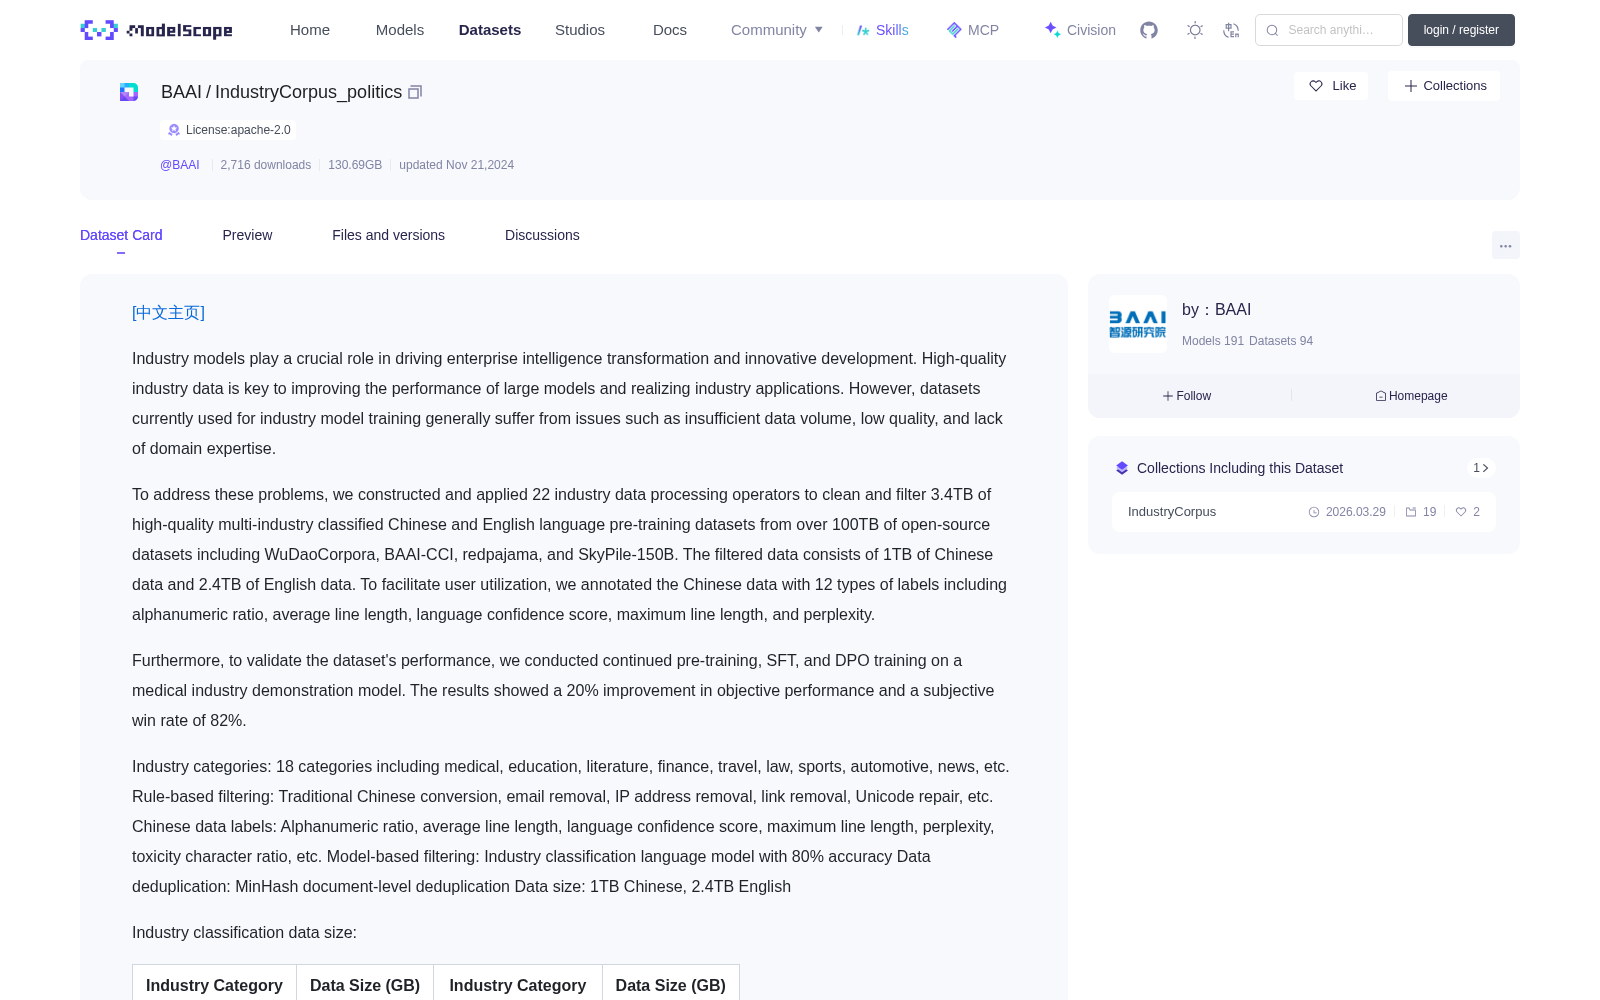Click 'Industry classification data size:' text
This screenshot has height=1000, width=1600.
click(244, 933)
